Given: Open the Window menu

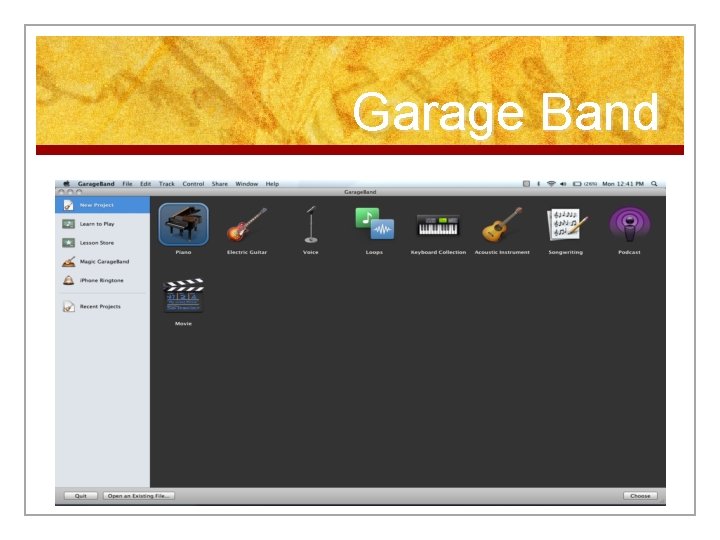Looking at the screenshot, I should [x=247, y=184].
